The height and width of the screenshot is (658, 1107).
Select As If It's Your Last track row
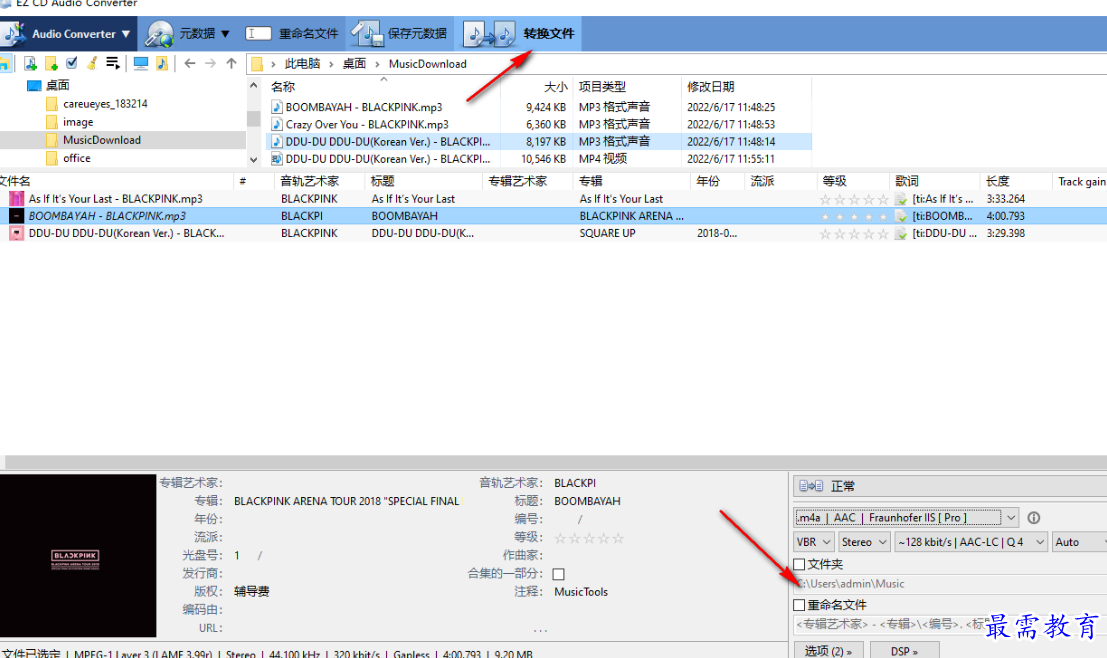[x=554, y=199]
